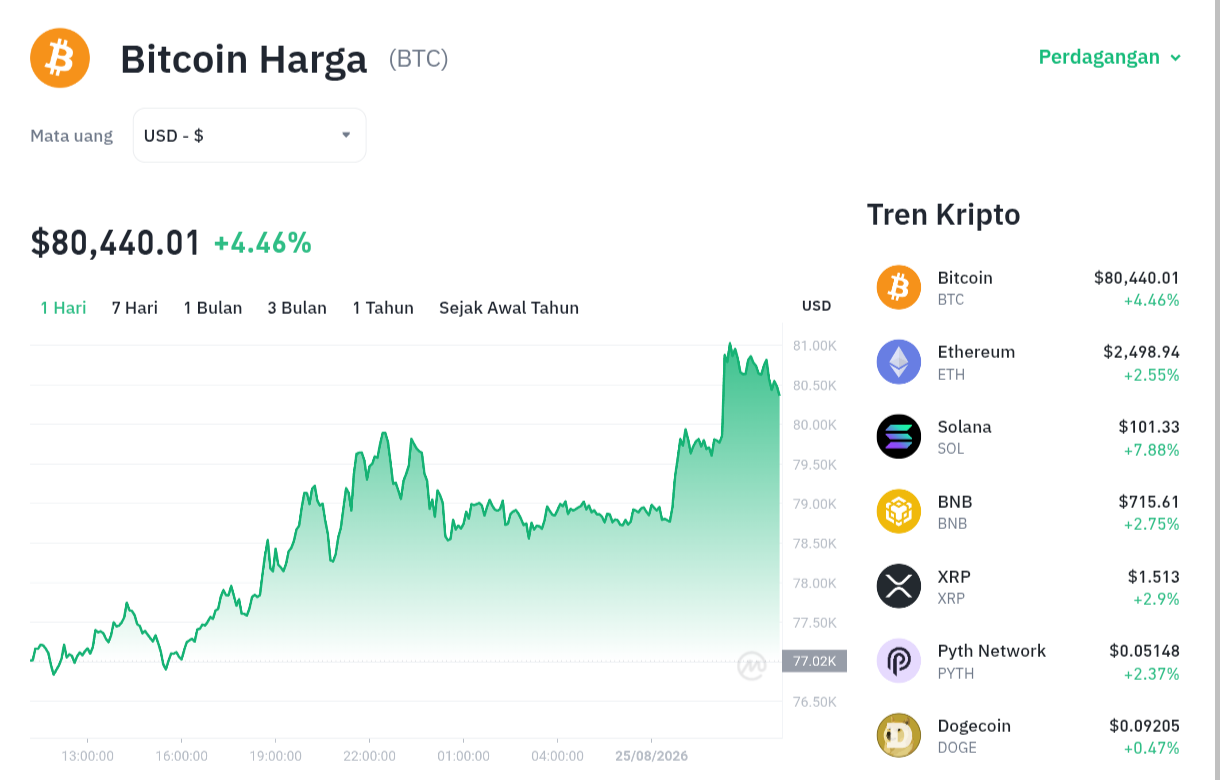Open the USD - $ currency selector
1220x780 pixels.
(x=249, y=135)
